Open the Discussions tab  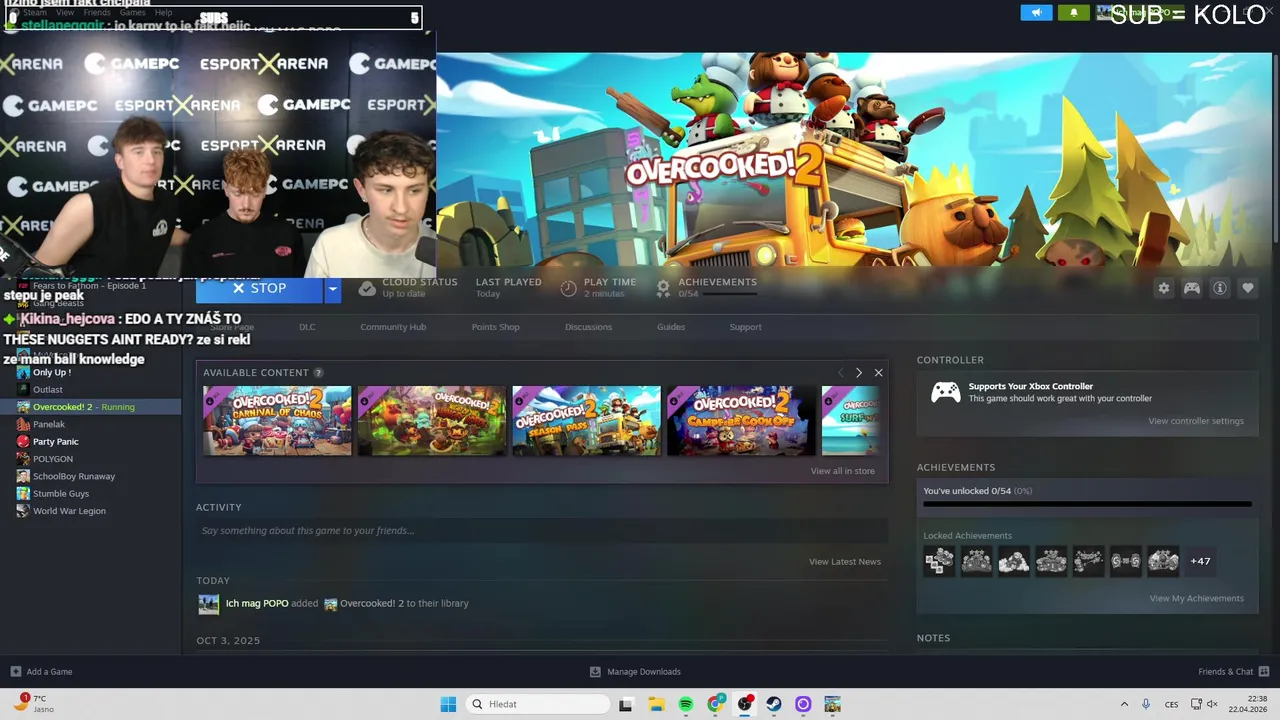tap(588, 327)
